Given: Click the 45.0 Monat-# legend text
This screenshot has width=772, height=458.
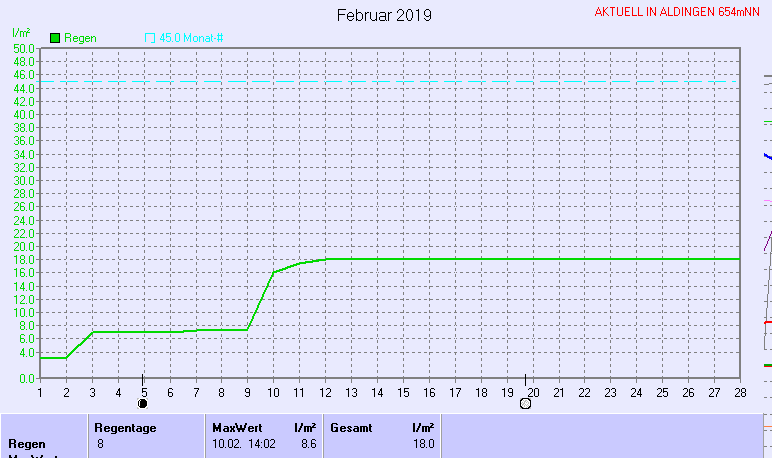Looking at the screenshot, I should [193, 38].
